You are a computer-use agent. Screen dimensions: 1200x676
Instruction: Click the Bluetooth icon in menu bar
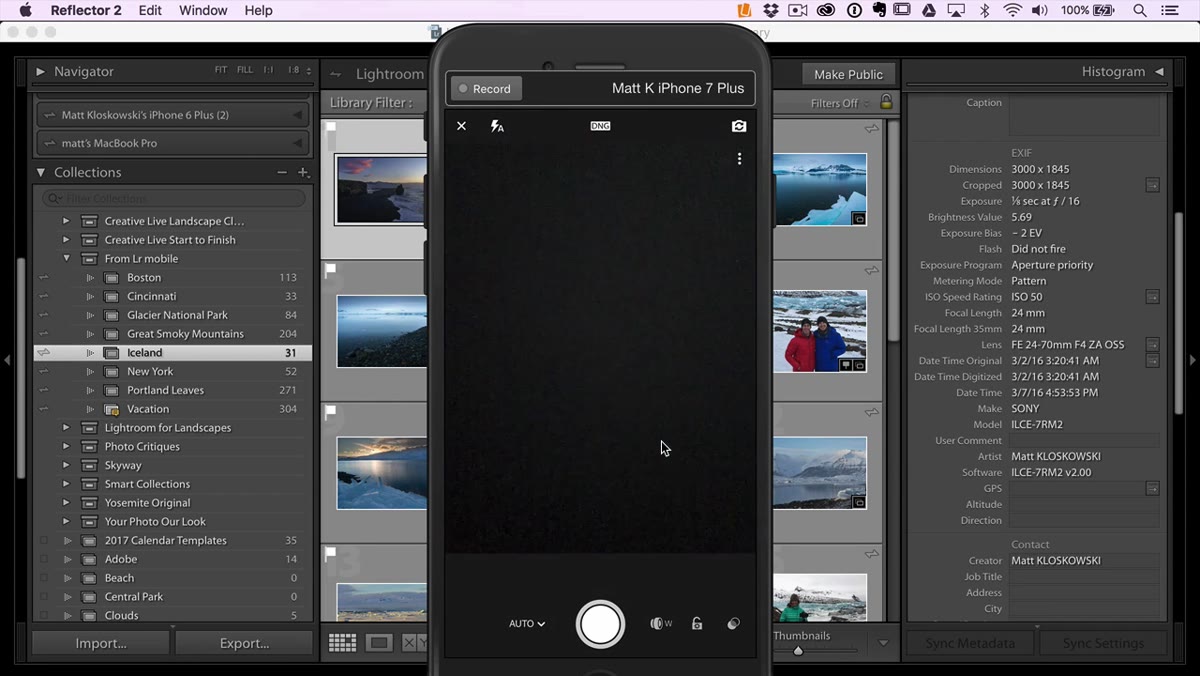984,10
